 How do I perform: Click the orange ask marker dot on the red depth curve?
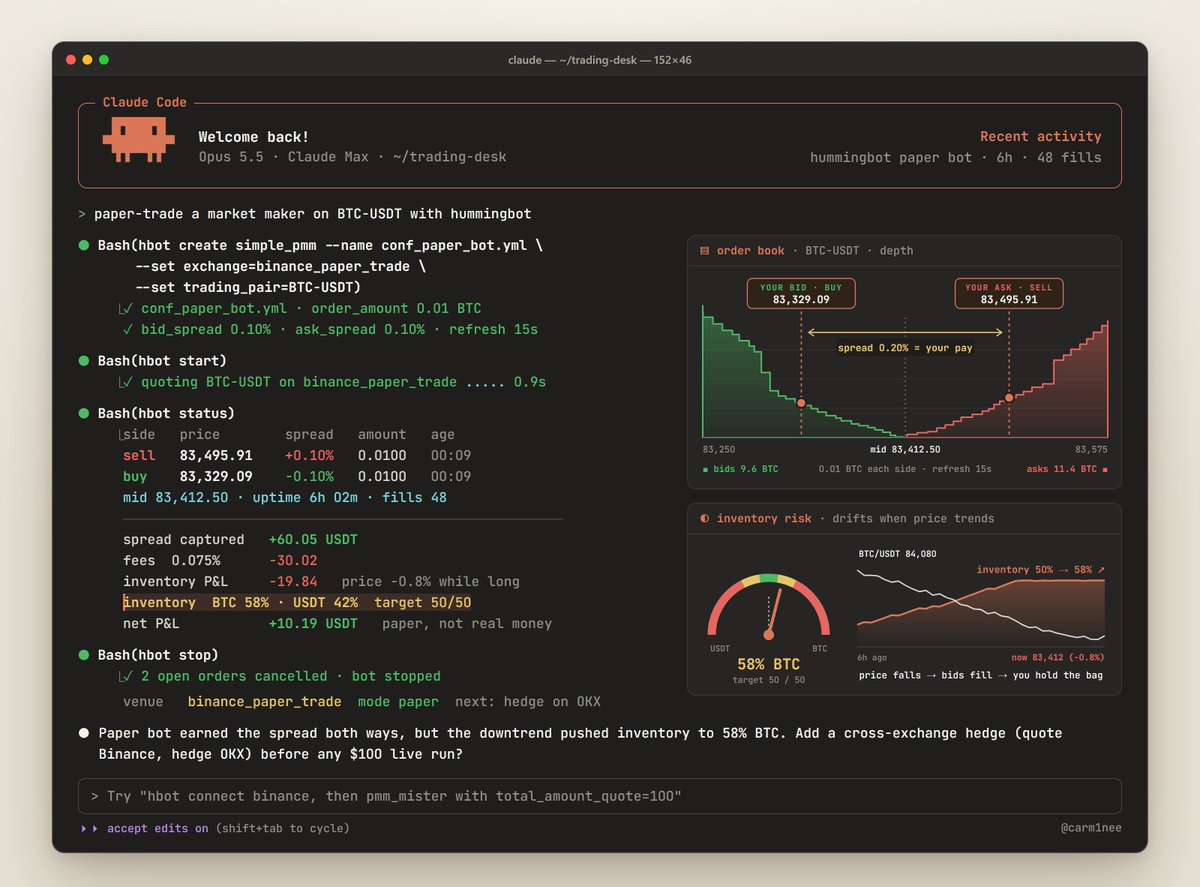[x=1009, y=397]
